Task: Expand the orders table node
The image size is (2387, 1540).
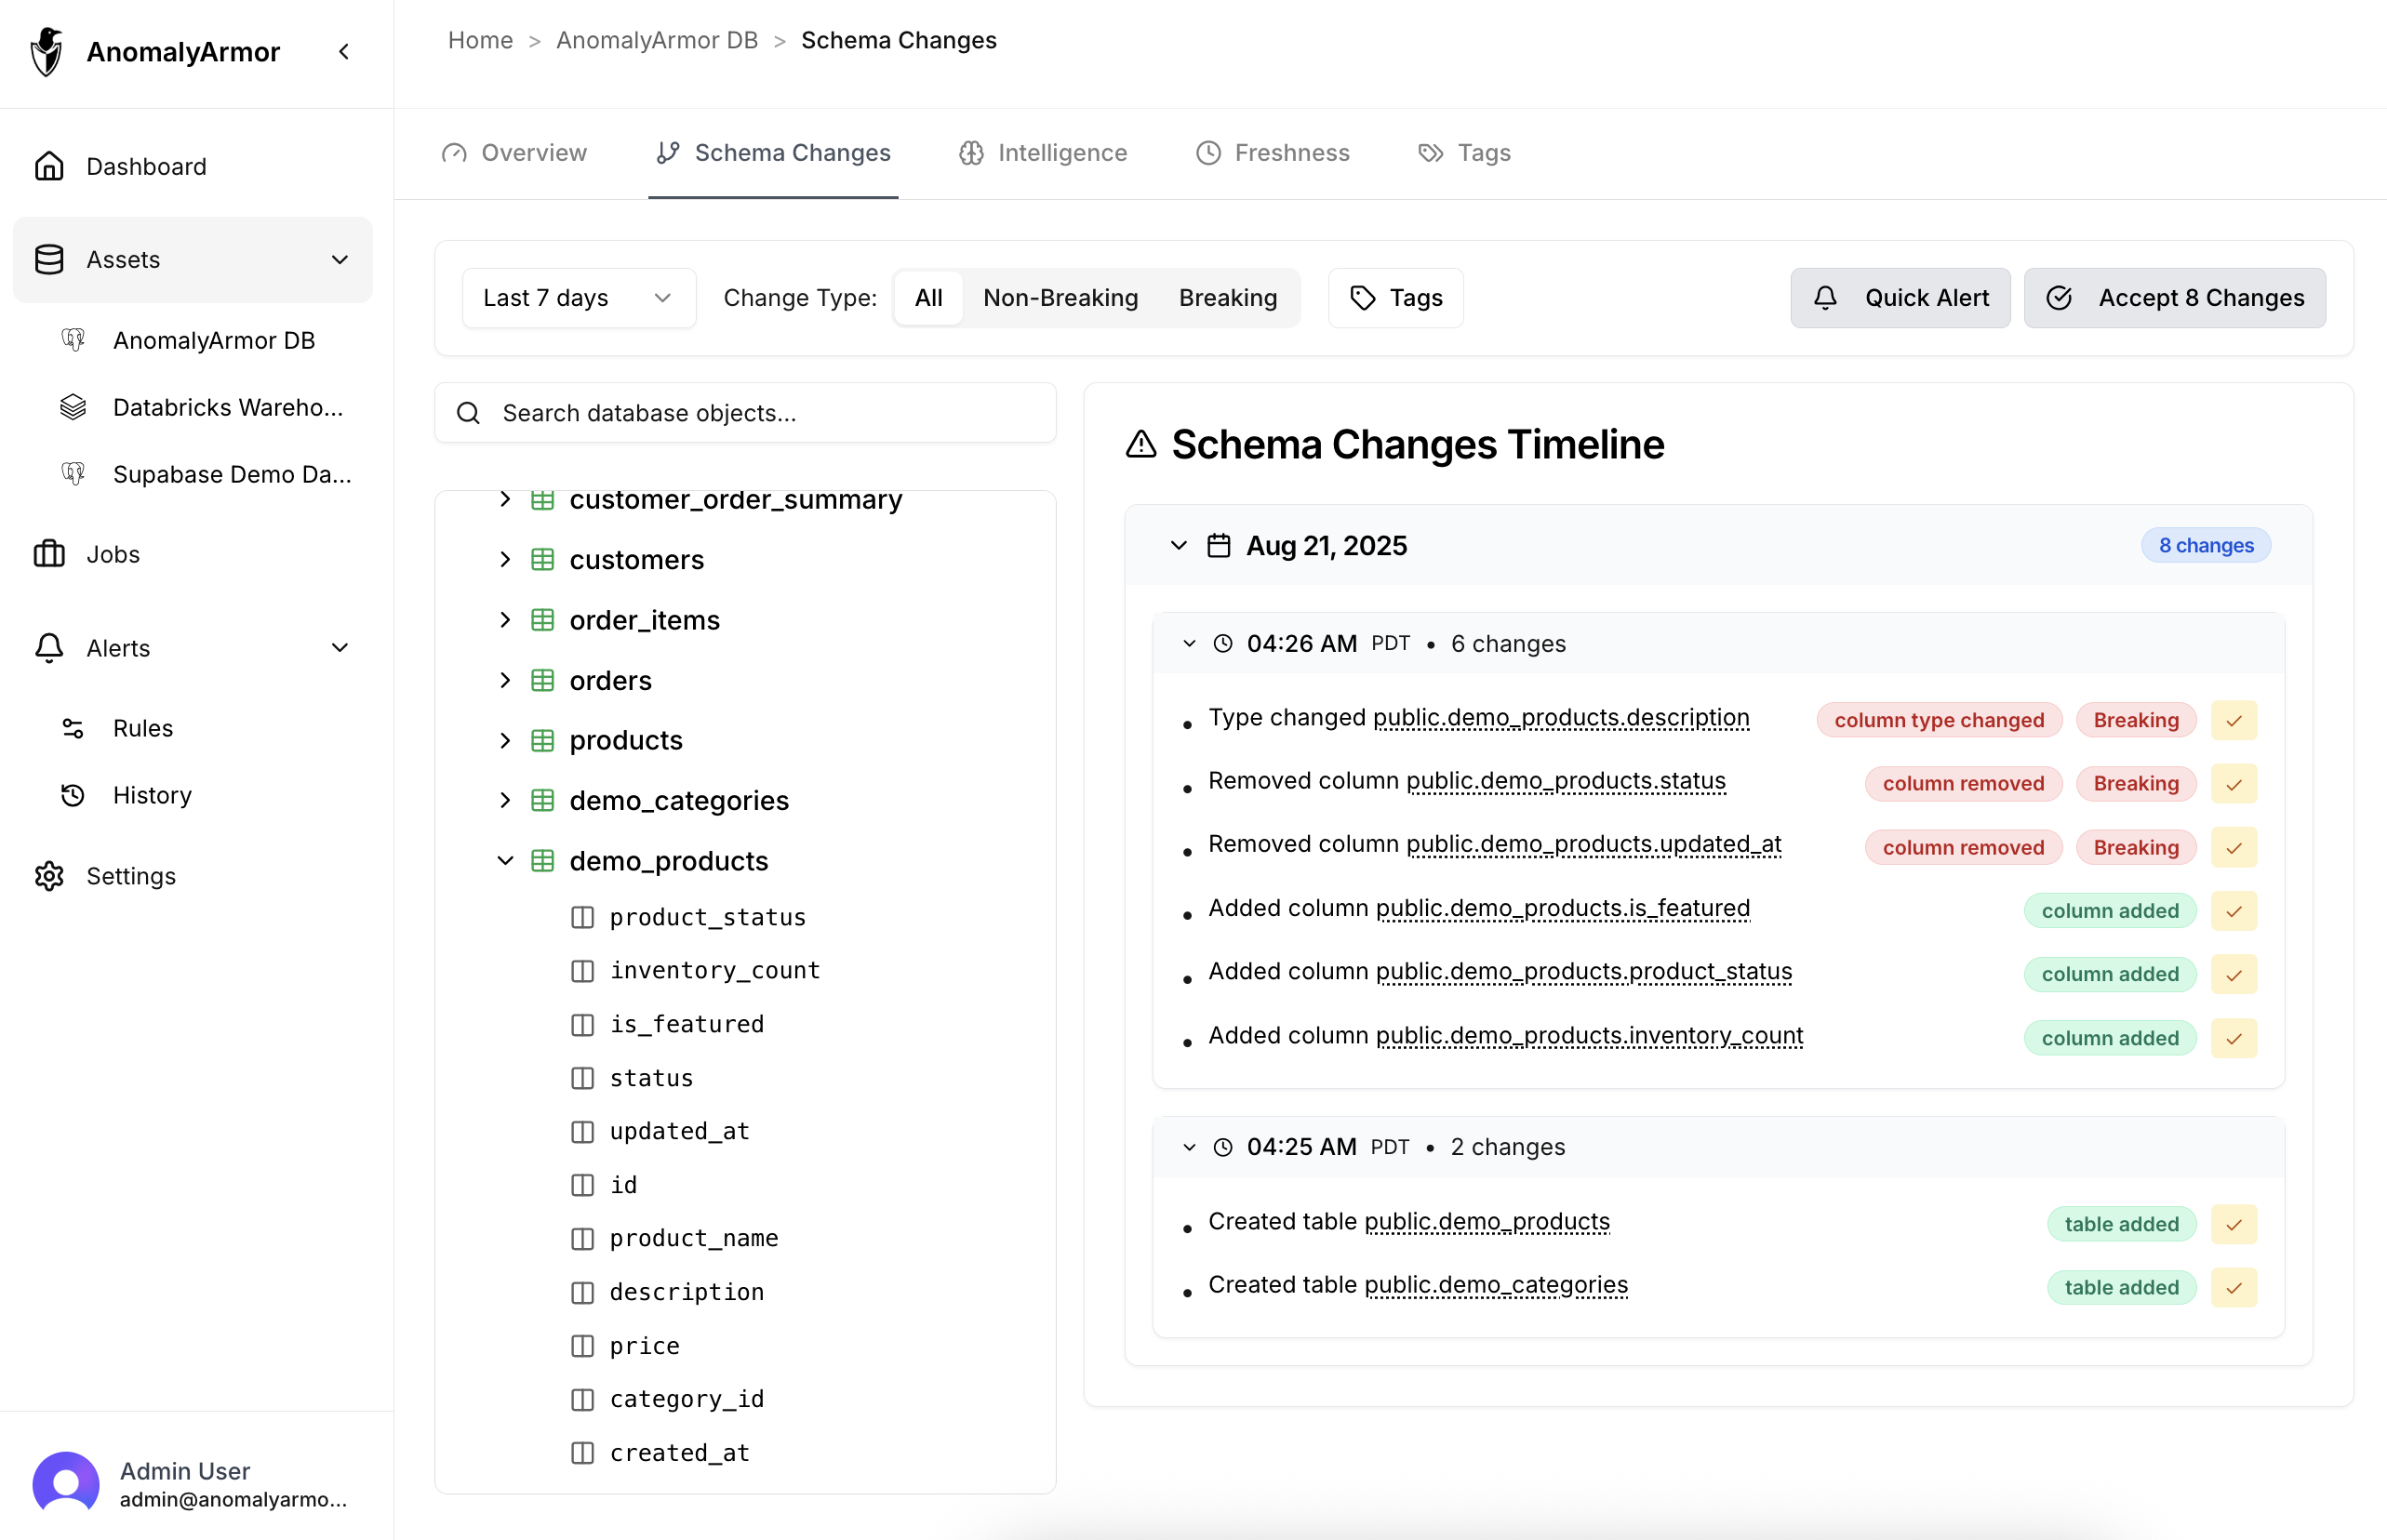Action: (505, 681)
